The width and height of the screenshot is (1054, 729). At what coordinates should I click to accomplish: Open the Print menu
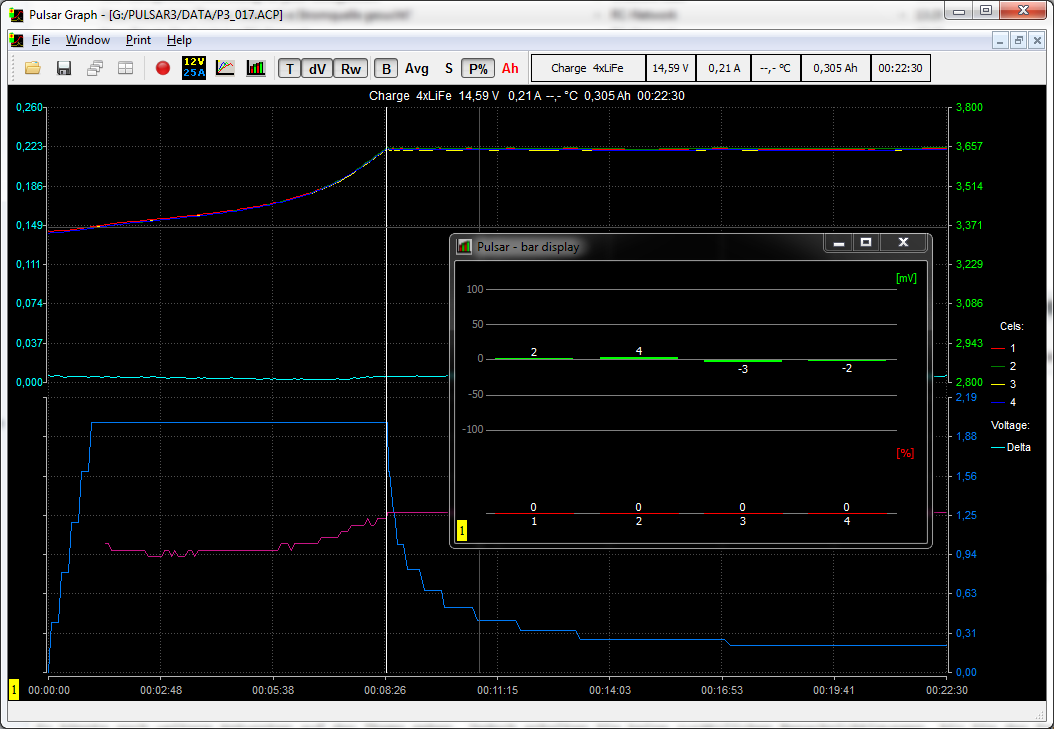(x=138, y=40)
